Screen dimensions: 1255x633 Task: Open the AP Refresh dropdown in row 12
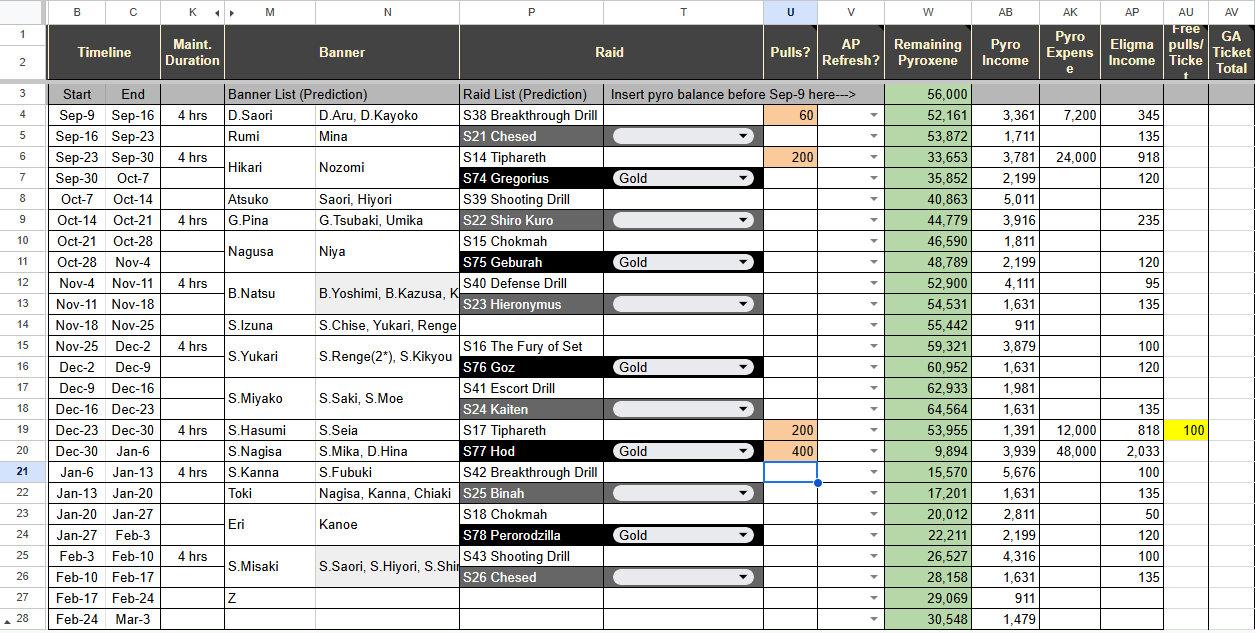875,283
